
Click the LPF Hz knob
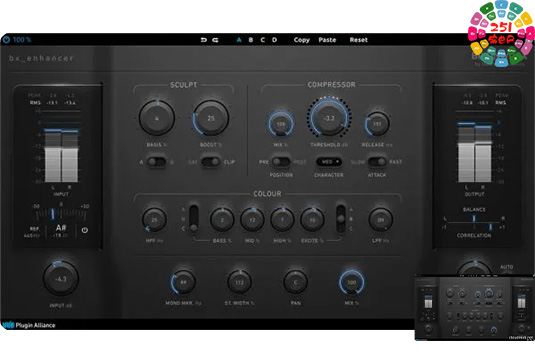pos(381,220)
